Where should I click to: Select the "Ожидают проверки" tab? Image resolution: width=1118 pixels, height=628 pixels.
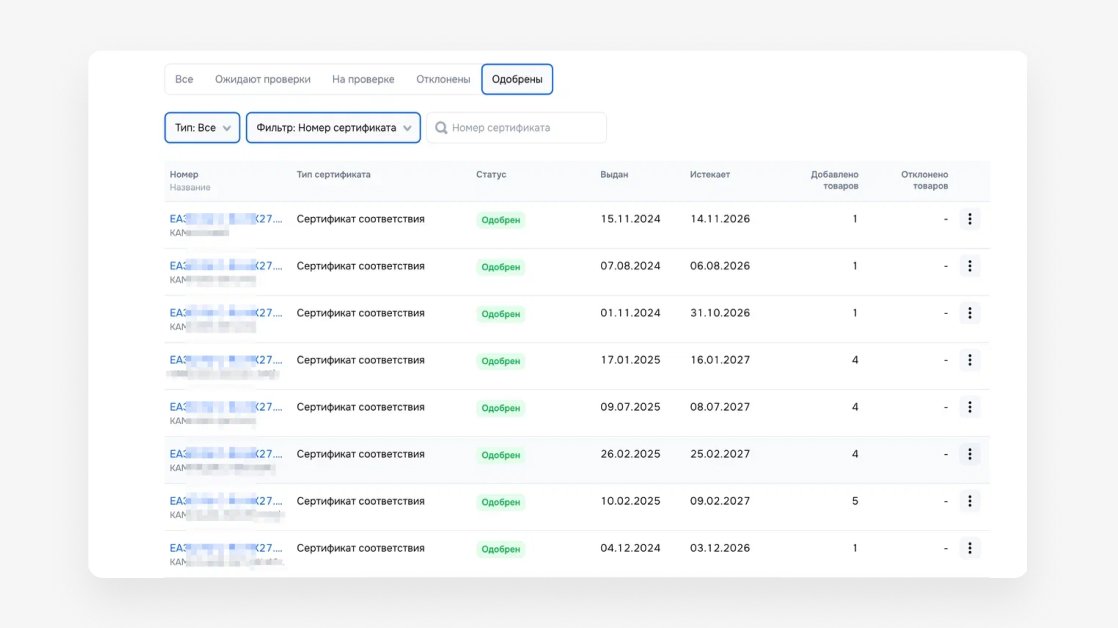point(262,79)
